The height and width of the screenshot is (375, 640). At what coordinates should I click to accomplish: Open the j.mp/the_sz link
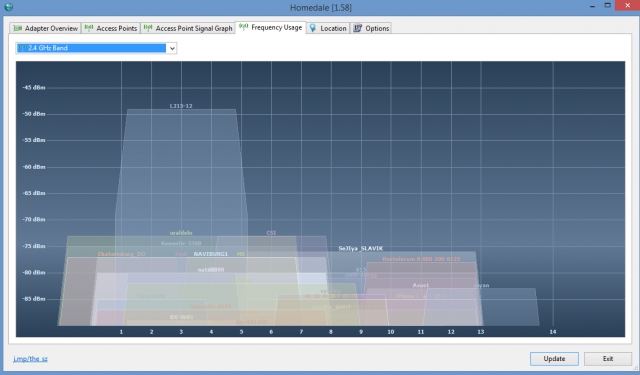point(30,359)
